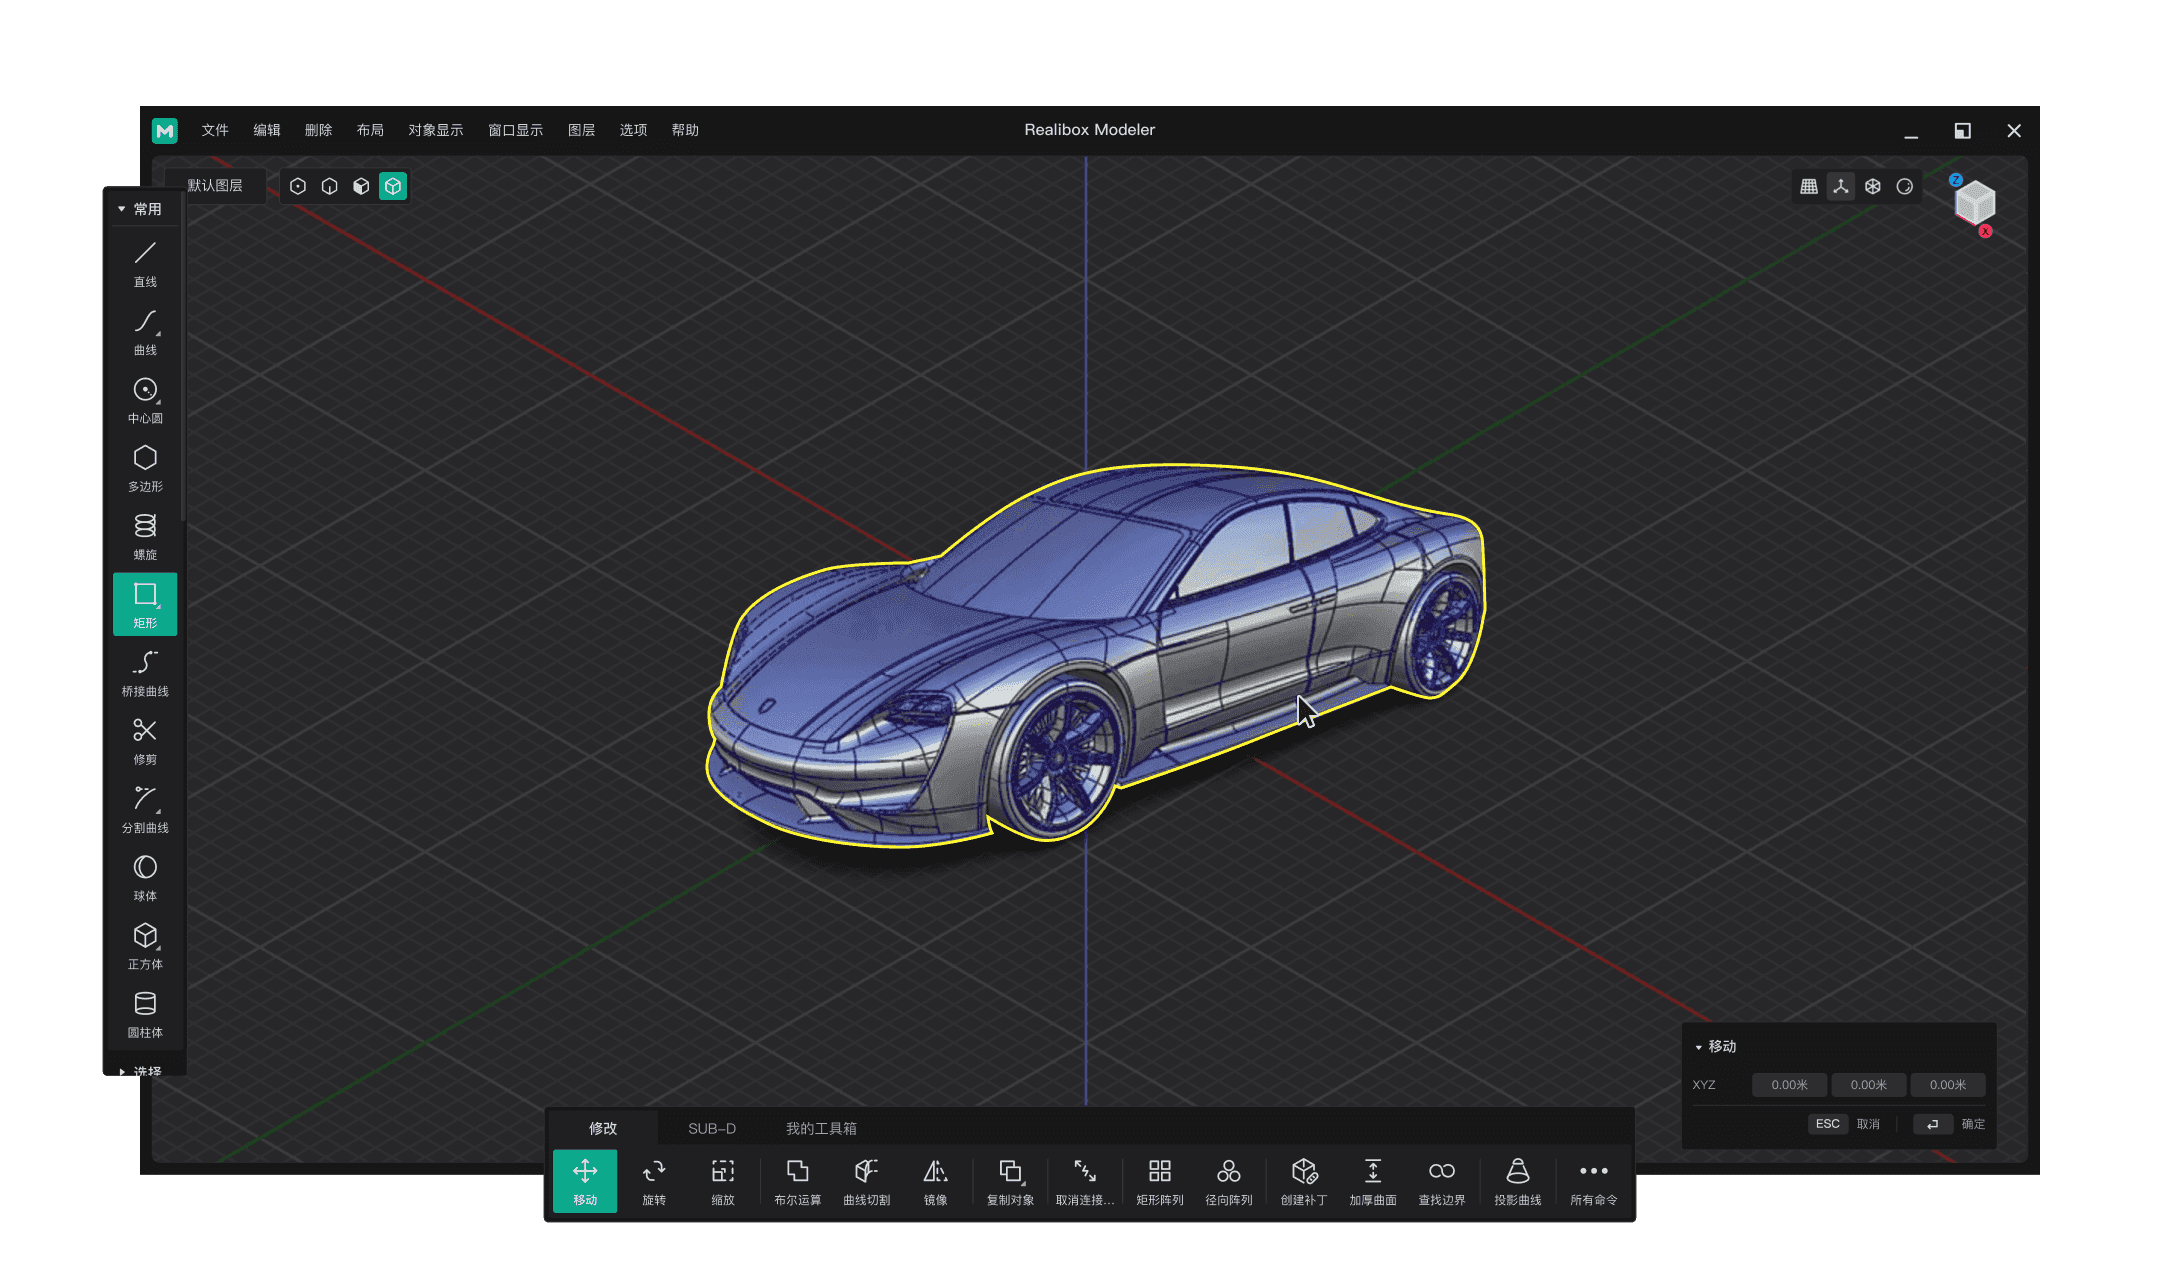
Task: Open the 窗口显示 menu
Action: [516, 130]
